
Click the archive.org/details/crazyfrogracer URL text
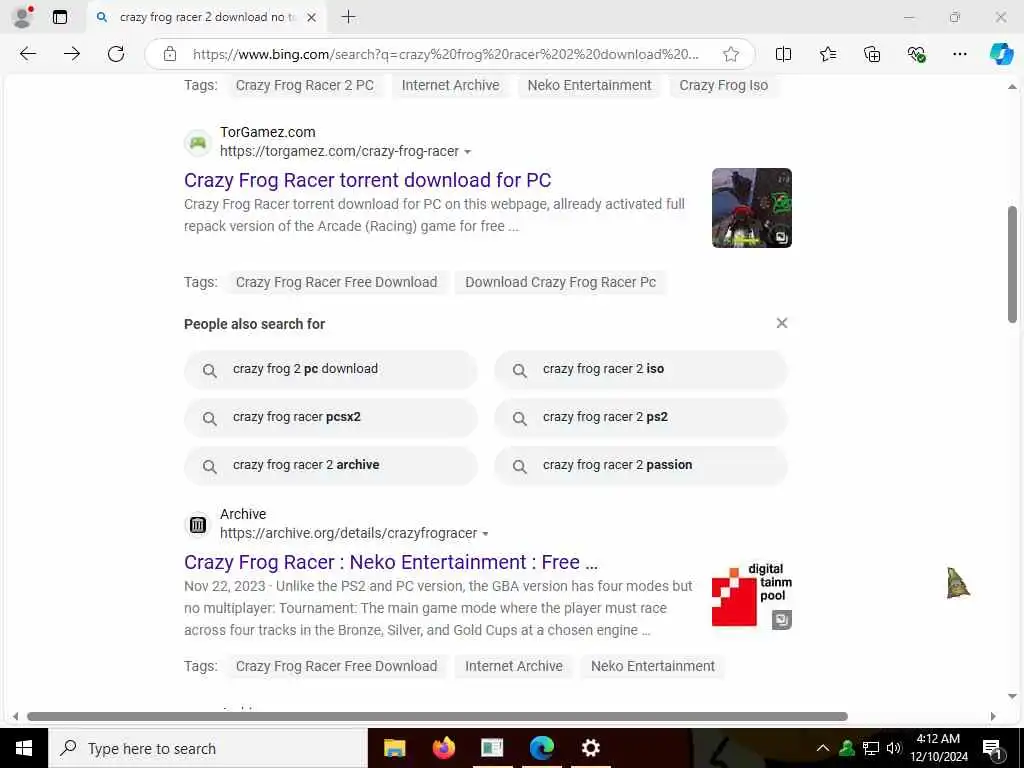point(349,534)
